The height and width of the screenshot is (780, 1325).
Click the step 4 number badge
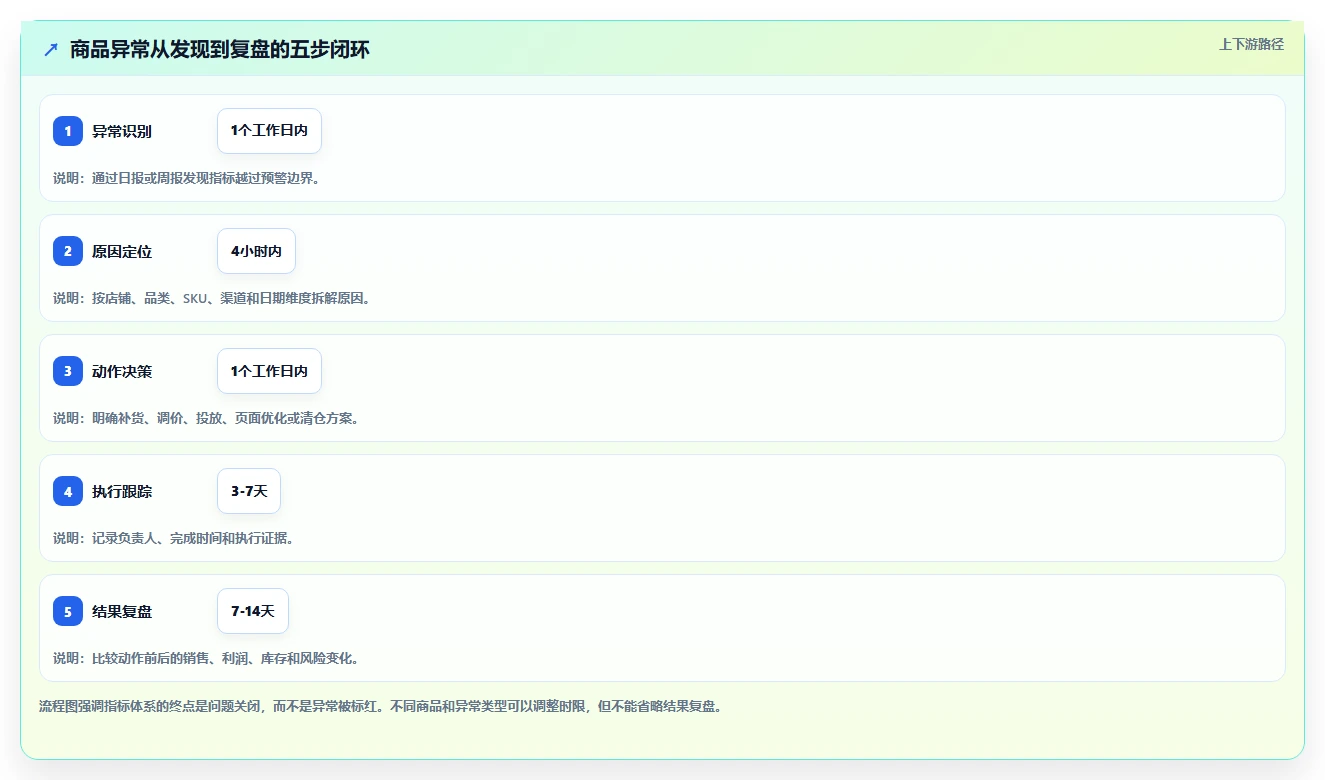coord(68,491)
